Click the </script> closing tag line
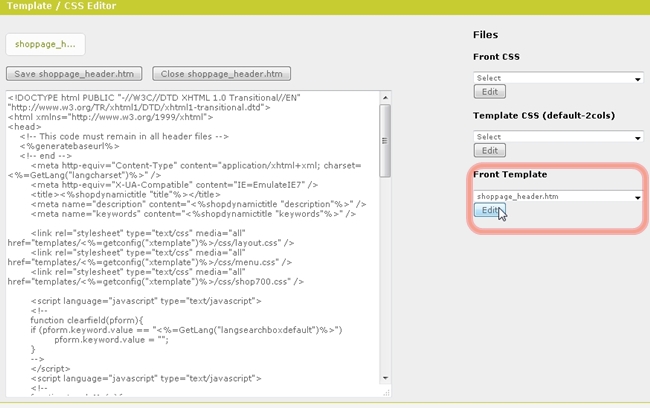This screenshot has height=408, width=650. point(50,369)
